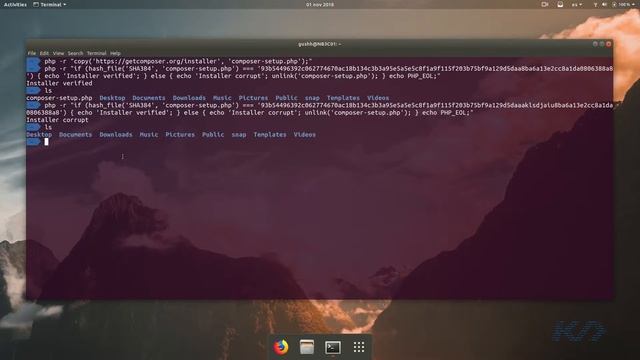Click 'Public' in second ls listing
Viewport: 640px width, 360px height.
(x=213, y=135)
